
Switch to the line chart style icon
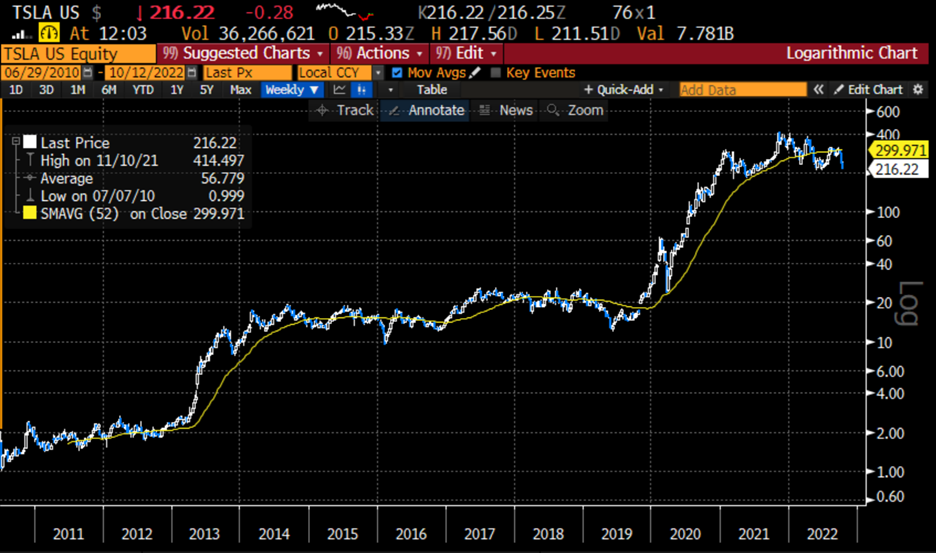tap(340, 90)
